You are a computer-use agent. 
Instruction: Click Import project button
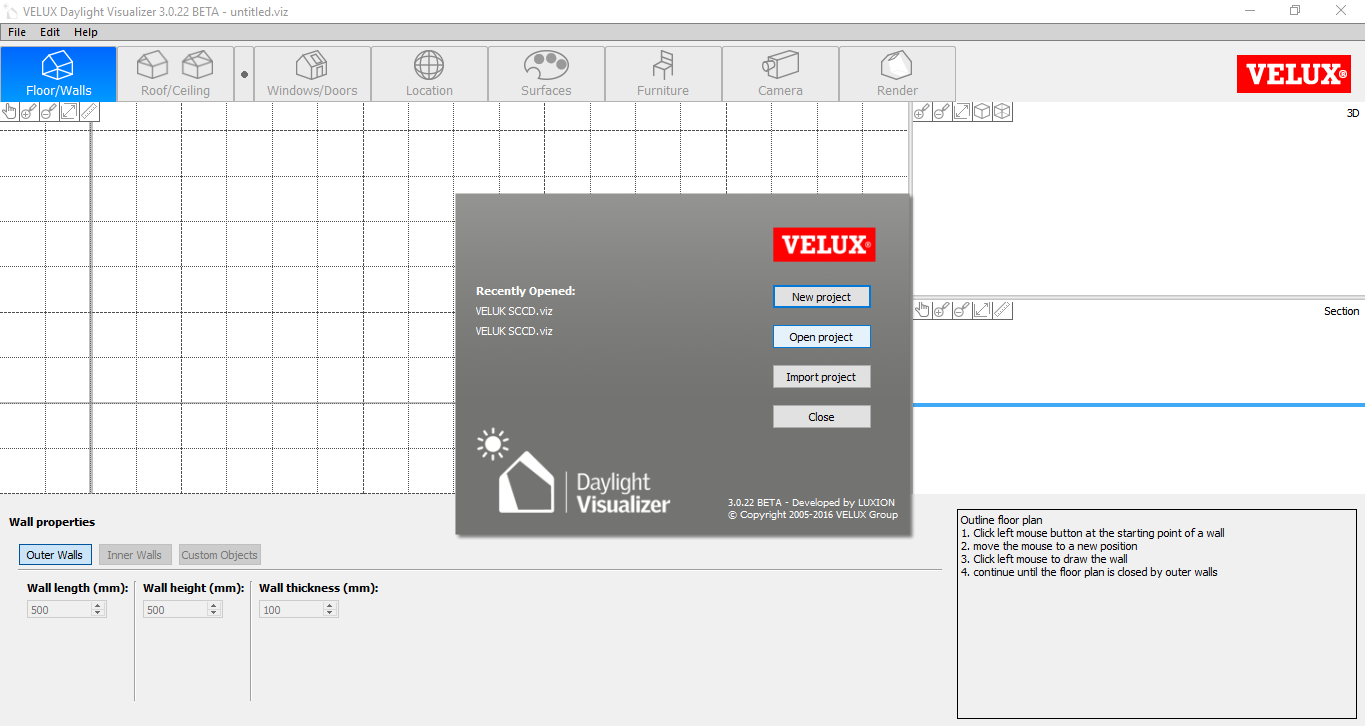[x=822, y=377]
